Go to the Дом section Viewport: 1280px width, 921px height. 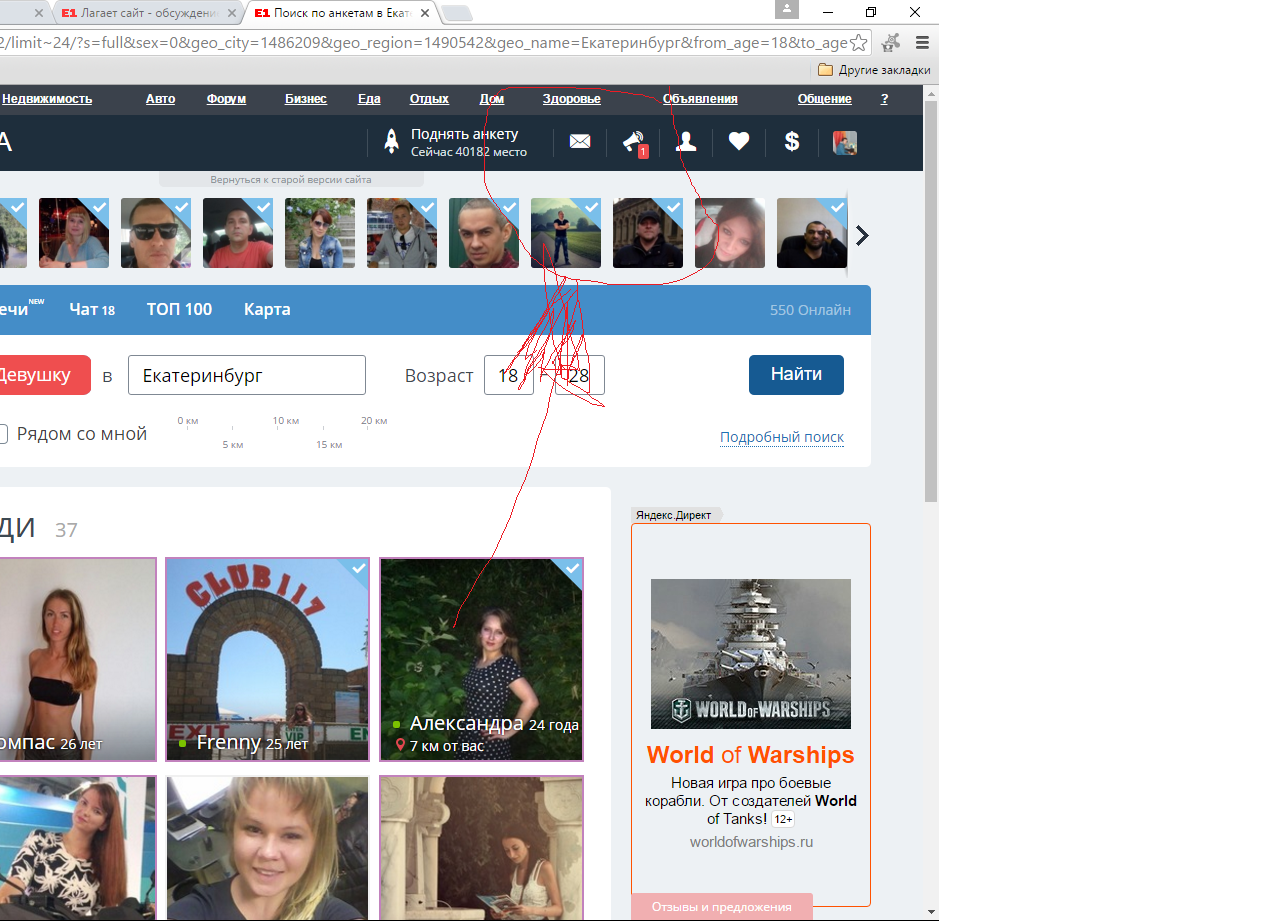tap(491, 99)
